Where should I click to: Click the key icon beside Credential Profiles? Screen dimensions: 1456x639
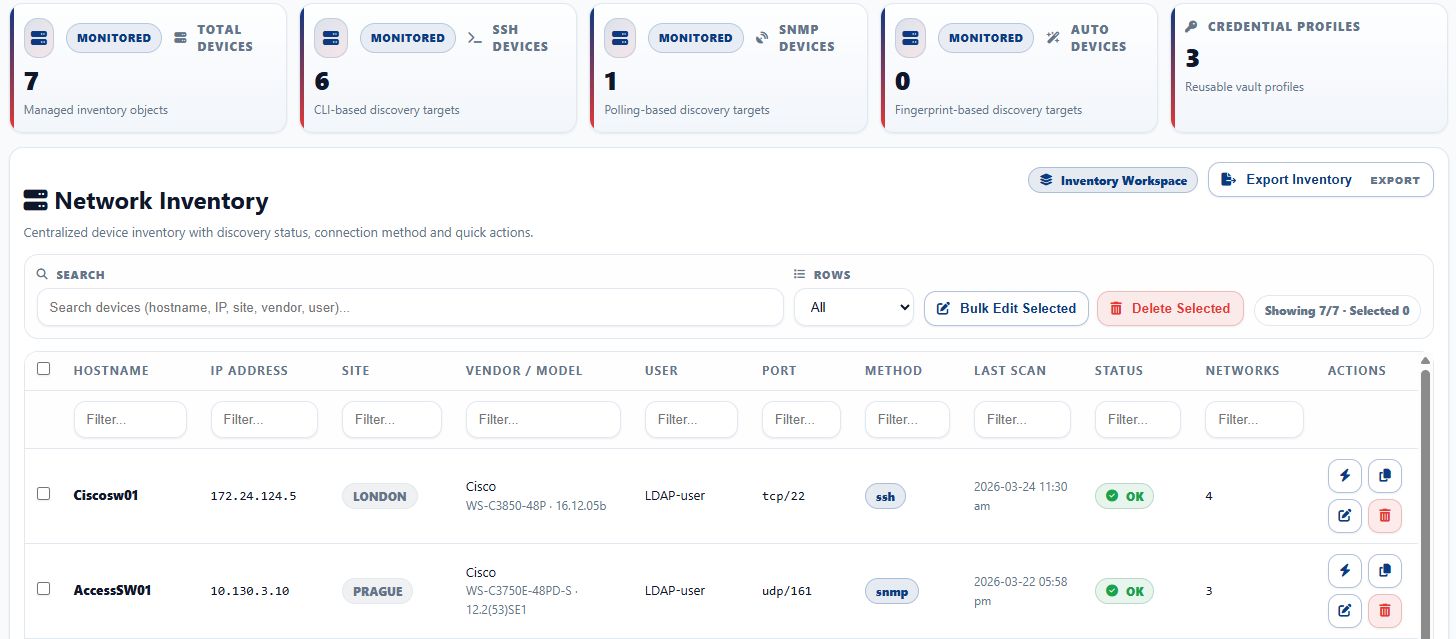click(1191, 26)
